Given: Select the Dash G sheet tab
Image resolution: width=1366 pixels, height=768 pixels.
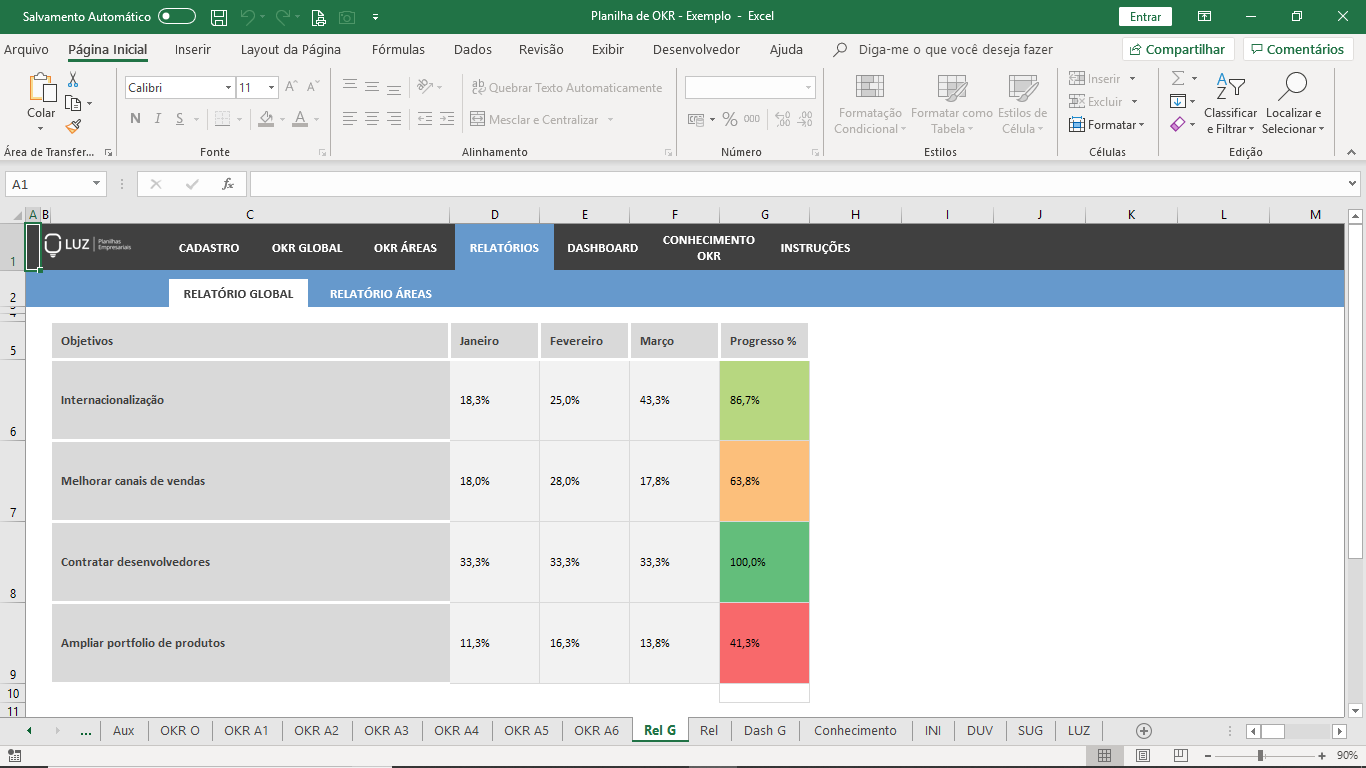Looking at the screenshot, I should point(765,731).
